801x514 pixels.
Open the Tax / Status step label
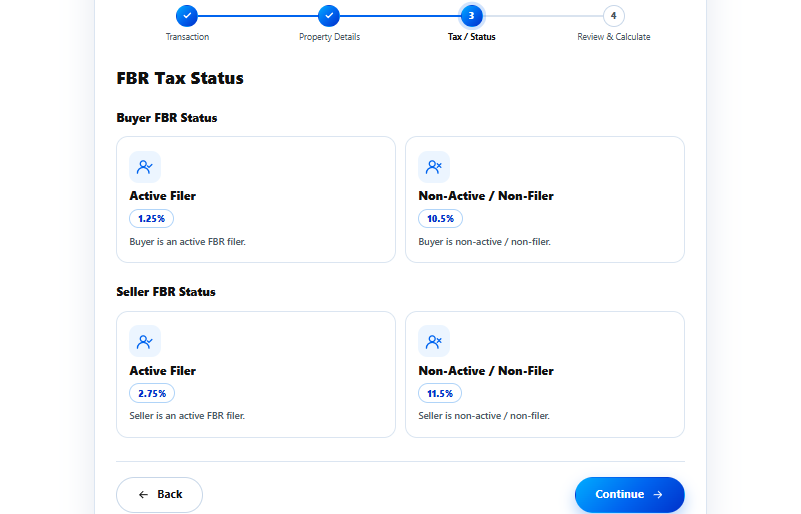[x=472, y=37]
